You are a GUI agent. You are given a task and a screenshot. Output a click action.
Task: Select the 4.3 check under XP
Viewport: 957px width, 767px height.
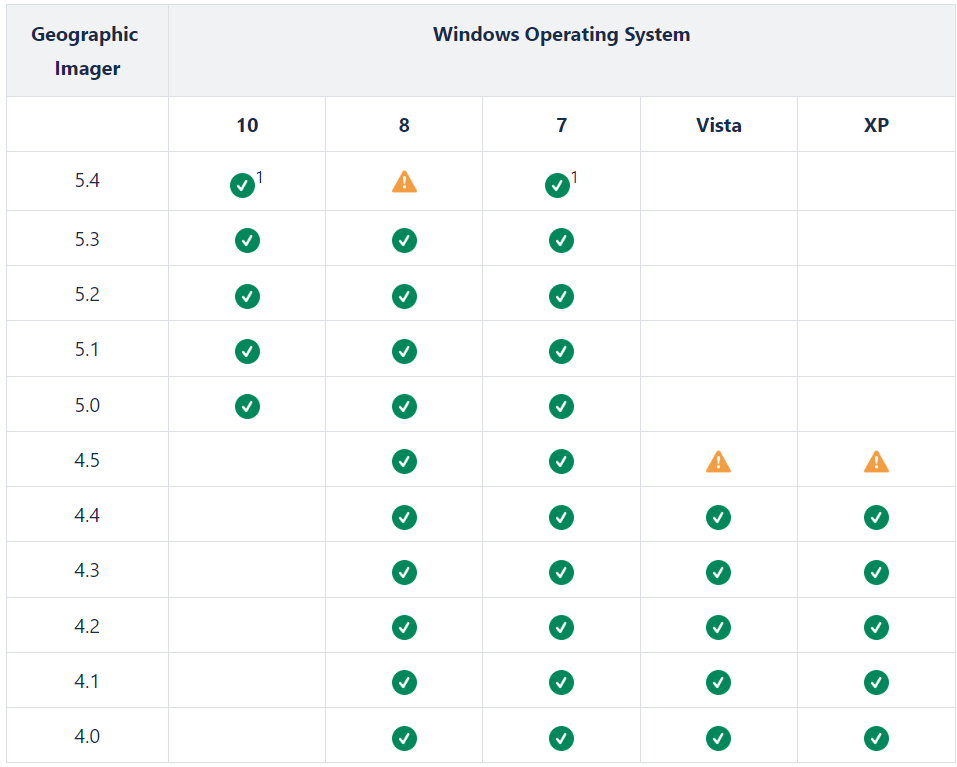click(x=876, y=572)
